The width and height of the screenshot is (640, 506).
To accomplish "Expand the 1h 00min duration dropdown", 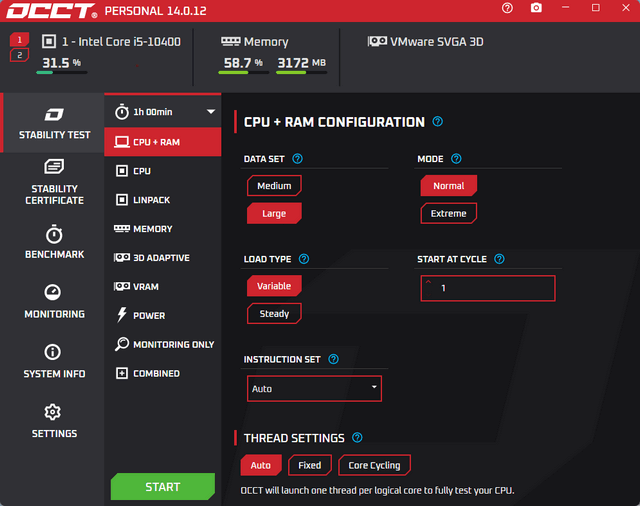I will 211,111.
